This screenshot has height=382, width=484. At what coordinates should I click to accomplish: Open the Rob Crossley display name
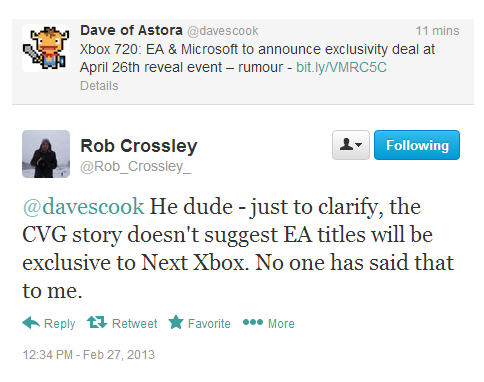tap(139, 146)
